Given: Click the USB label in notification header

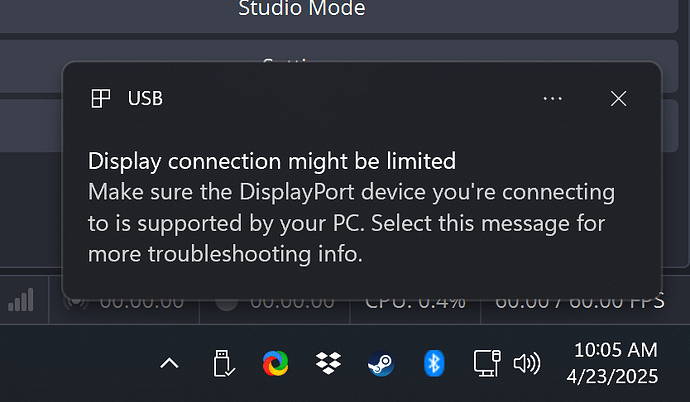Looking at the screenshot, I should pyautogui.click(x=145, y=98).
